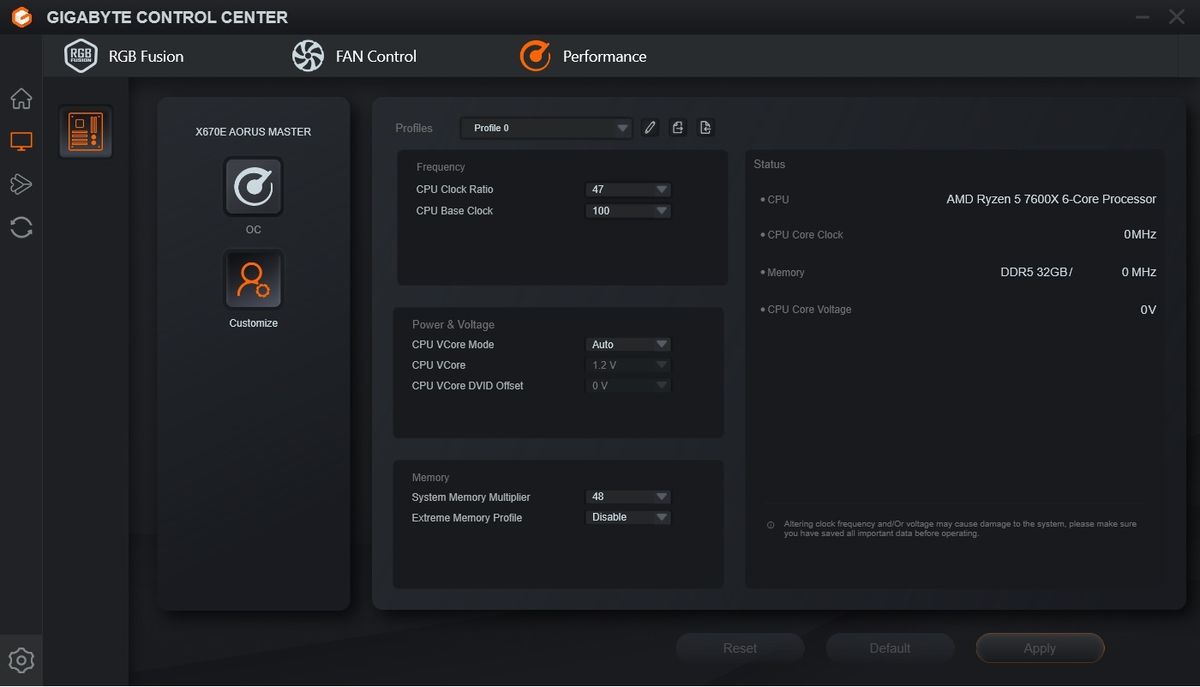This screenshot has width=1200, height=687.
Task: Click the GIGABYTE CONTROL CENTER title text
Action: click(x=167, y=17)
